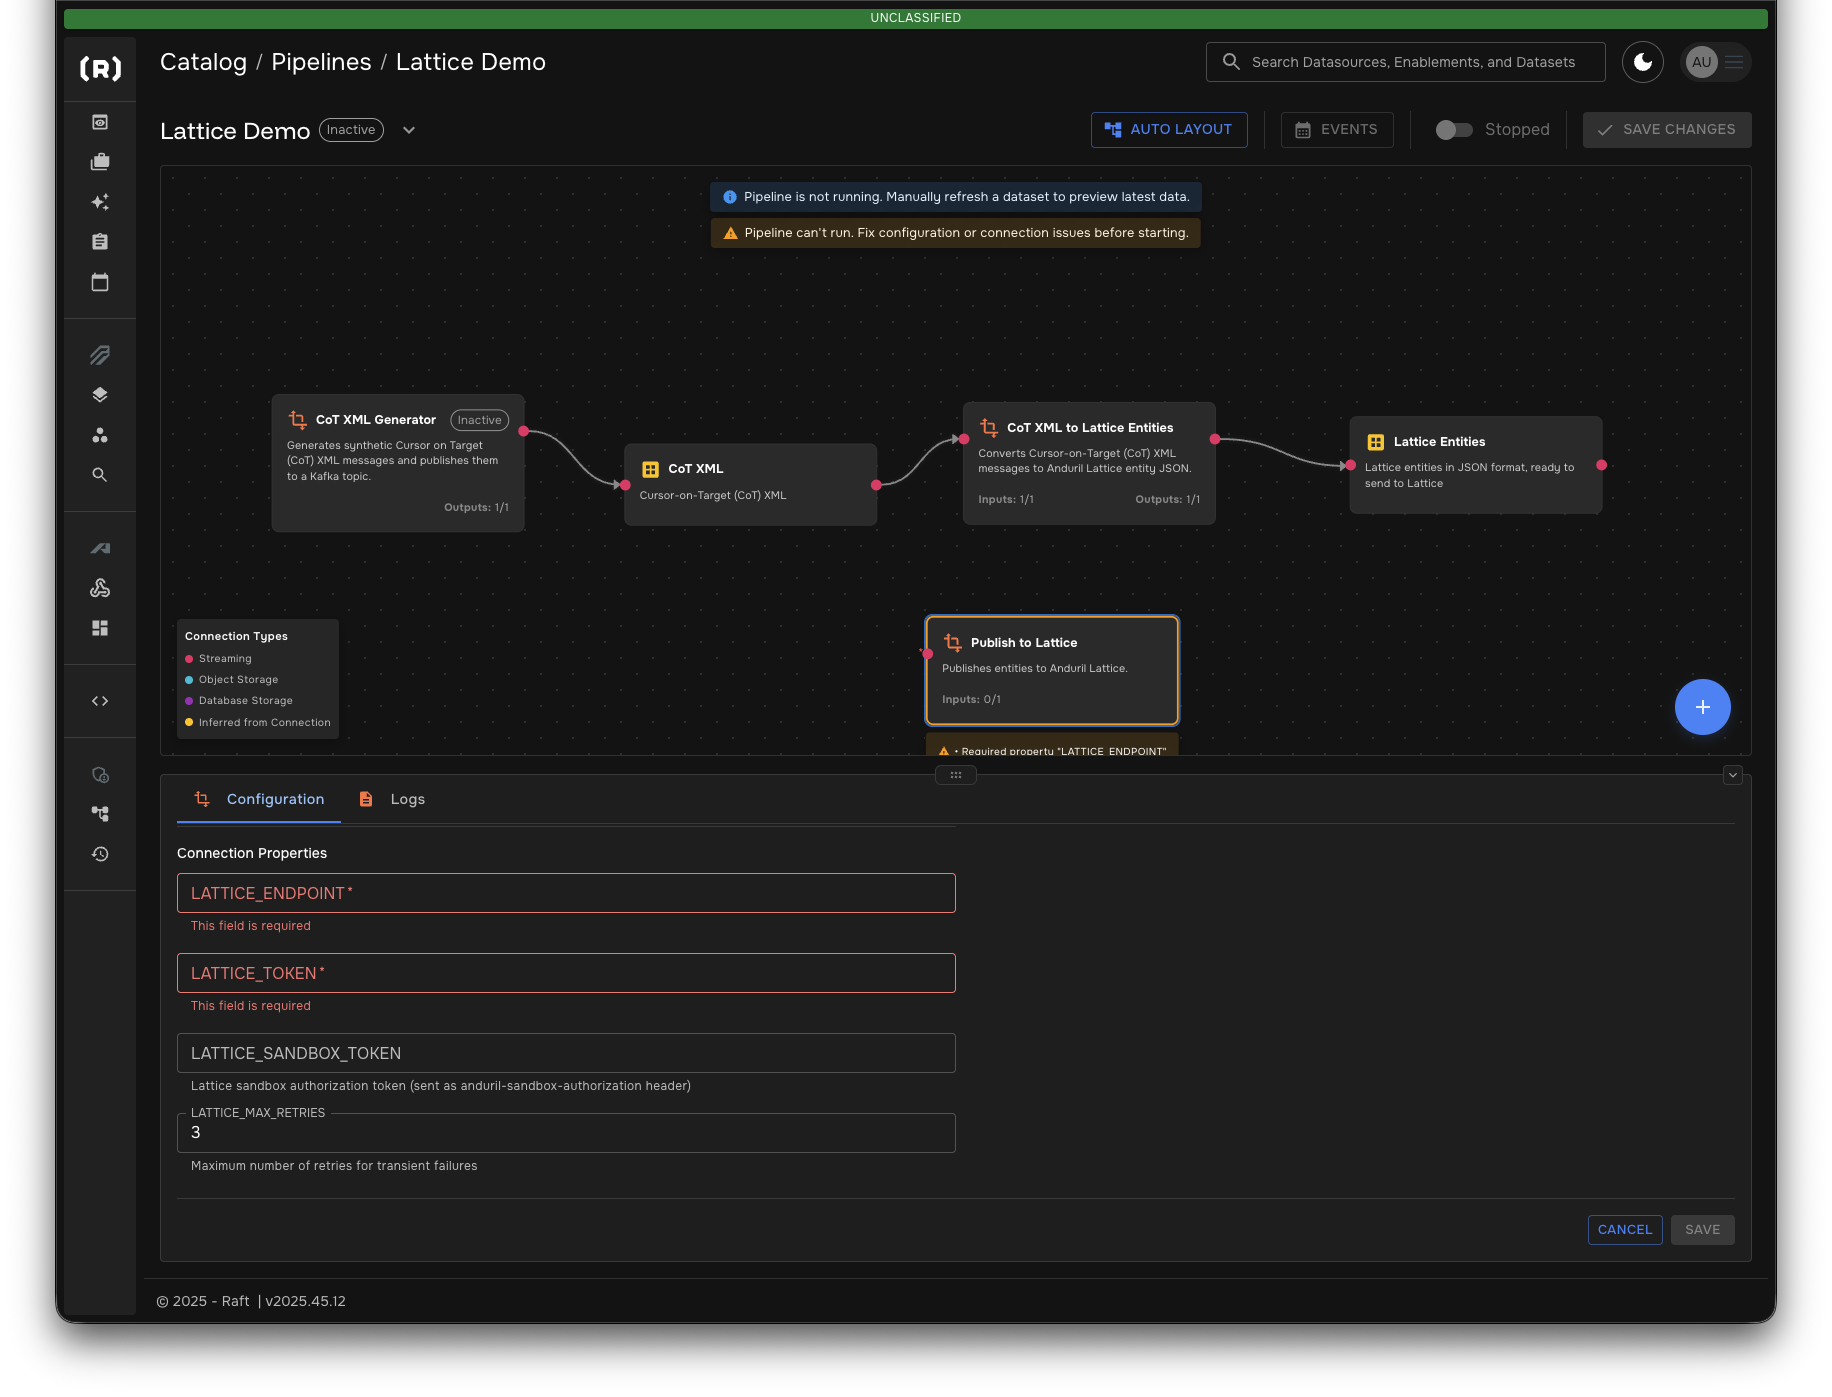
Task: Open the three-dots cluster sidebar icon
Action: pos(100,435)
